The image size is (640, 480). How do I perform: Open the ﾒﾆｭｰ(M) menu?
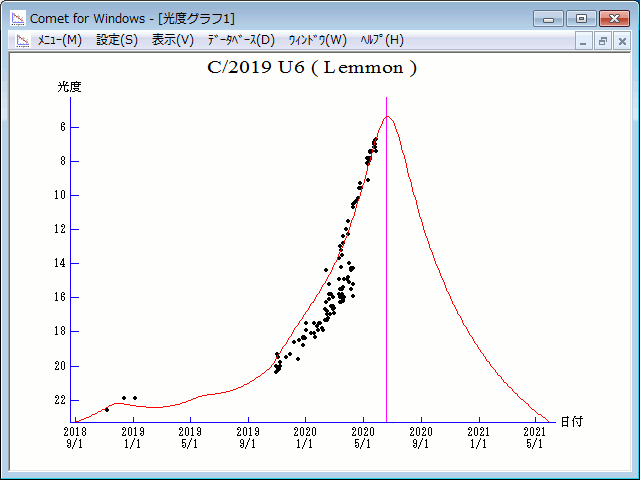coord(59,40)
